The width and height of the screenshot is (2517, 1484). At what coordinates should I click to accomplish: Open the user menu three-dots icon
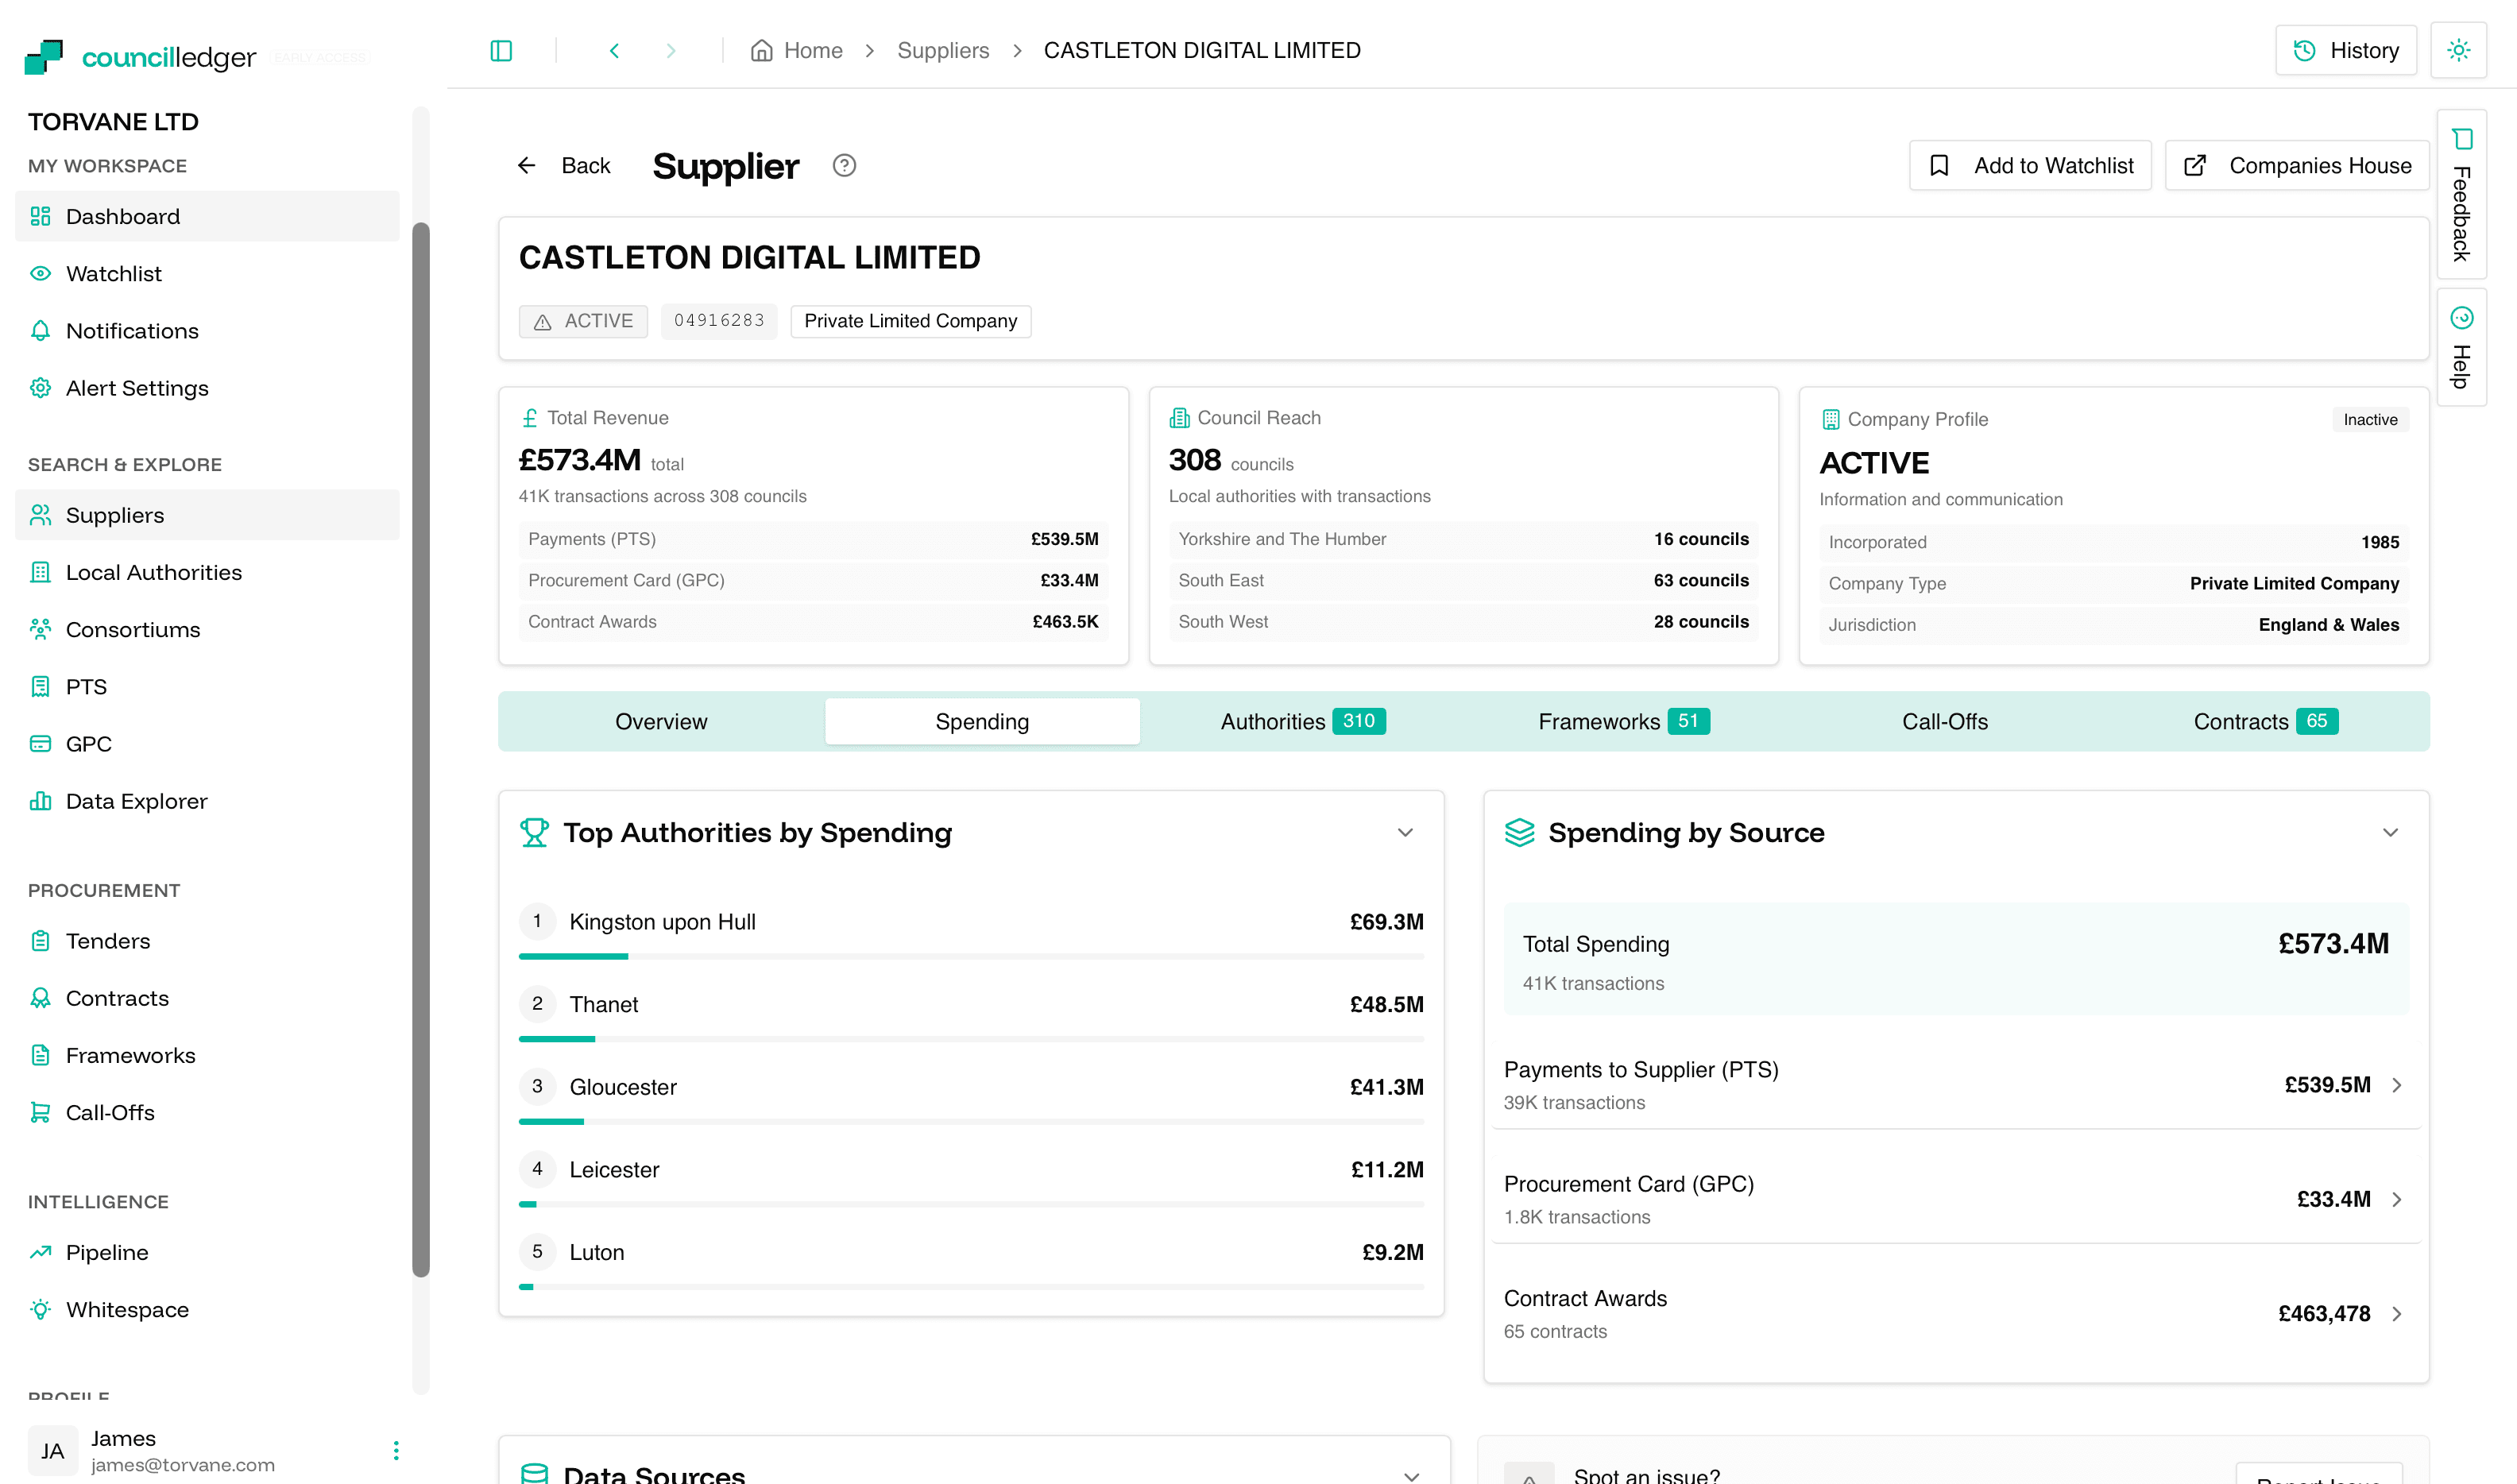tap(396, 1450)
